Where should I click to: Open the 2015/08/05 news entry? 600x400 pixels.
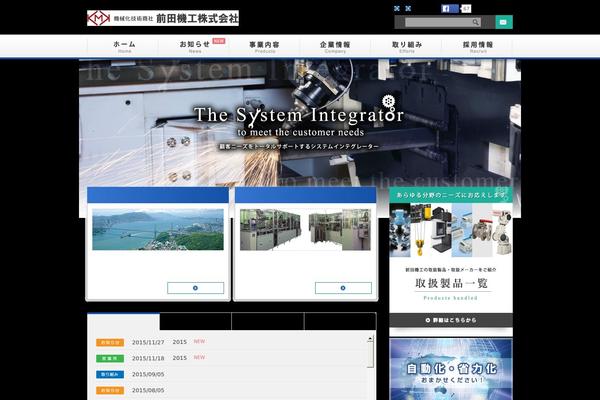tap(230, 390)
